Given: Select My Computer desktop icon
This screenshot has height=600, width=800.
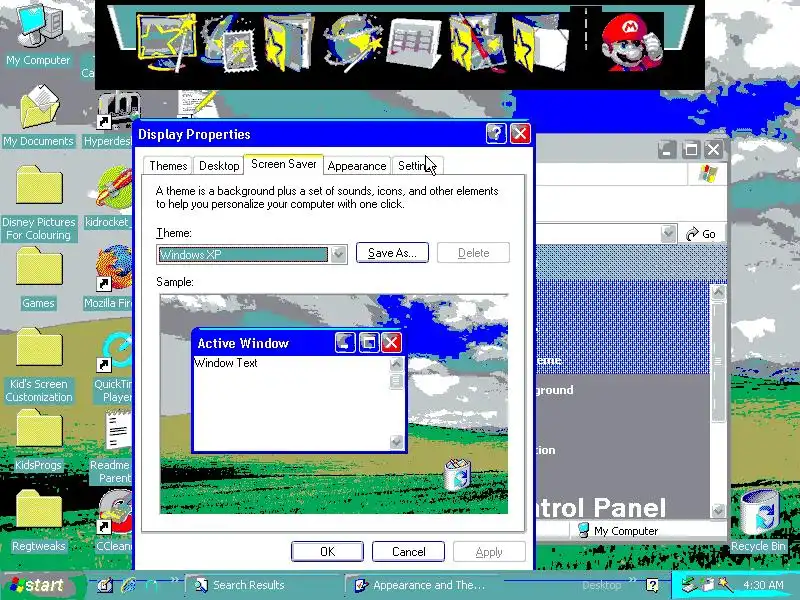Looking at the screenshot, I should coord(38,34).
